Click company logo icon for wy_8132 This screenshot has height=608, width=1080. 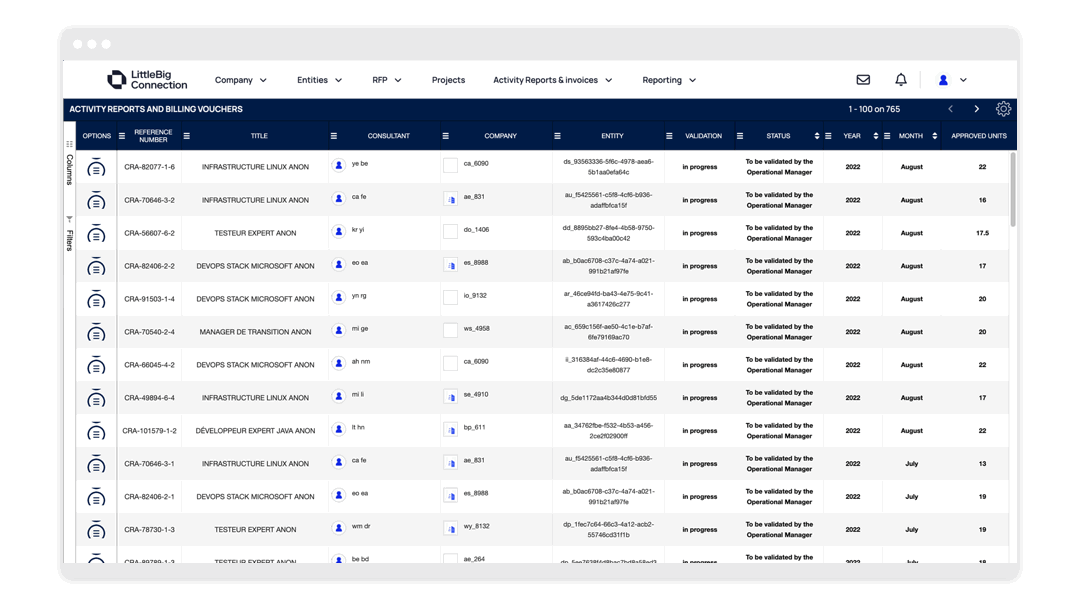coord(450,529)
